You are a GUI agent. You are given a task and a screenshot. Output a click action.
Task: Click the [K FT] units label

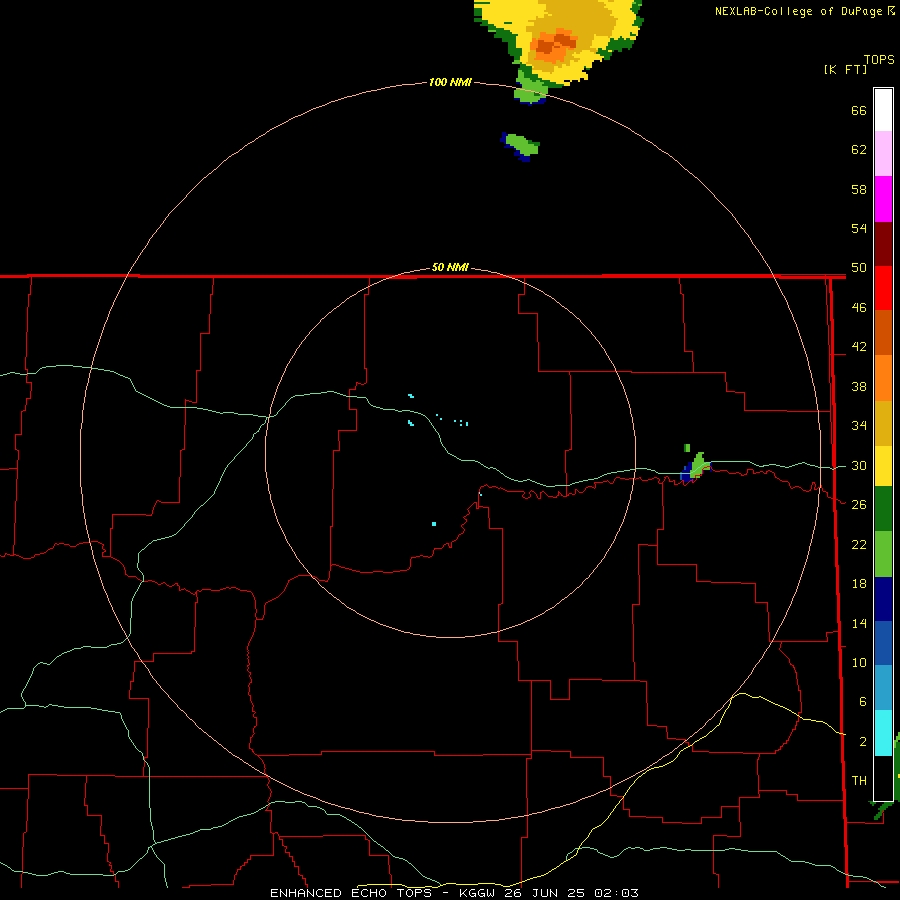pyautogui.click(x=845, y=69)
